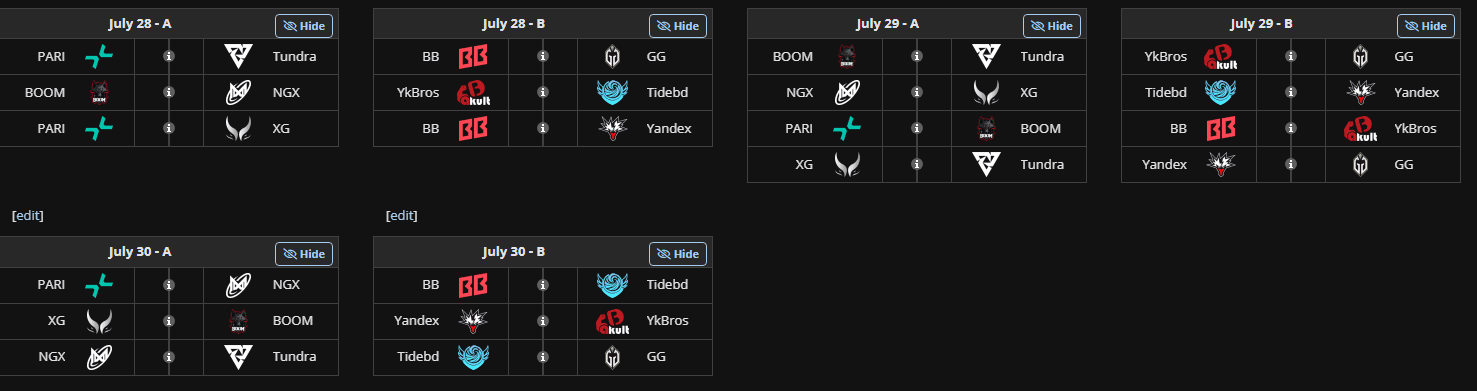The image size is (1477, 391).
Task: Hide the July 29 - A match list
Action: point(1052,26)
